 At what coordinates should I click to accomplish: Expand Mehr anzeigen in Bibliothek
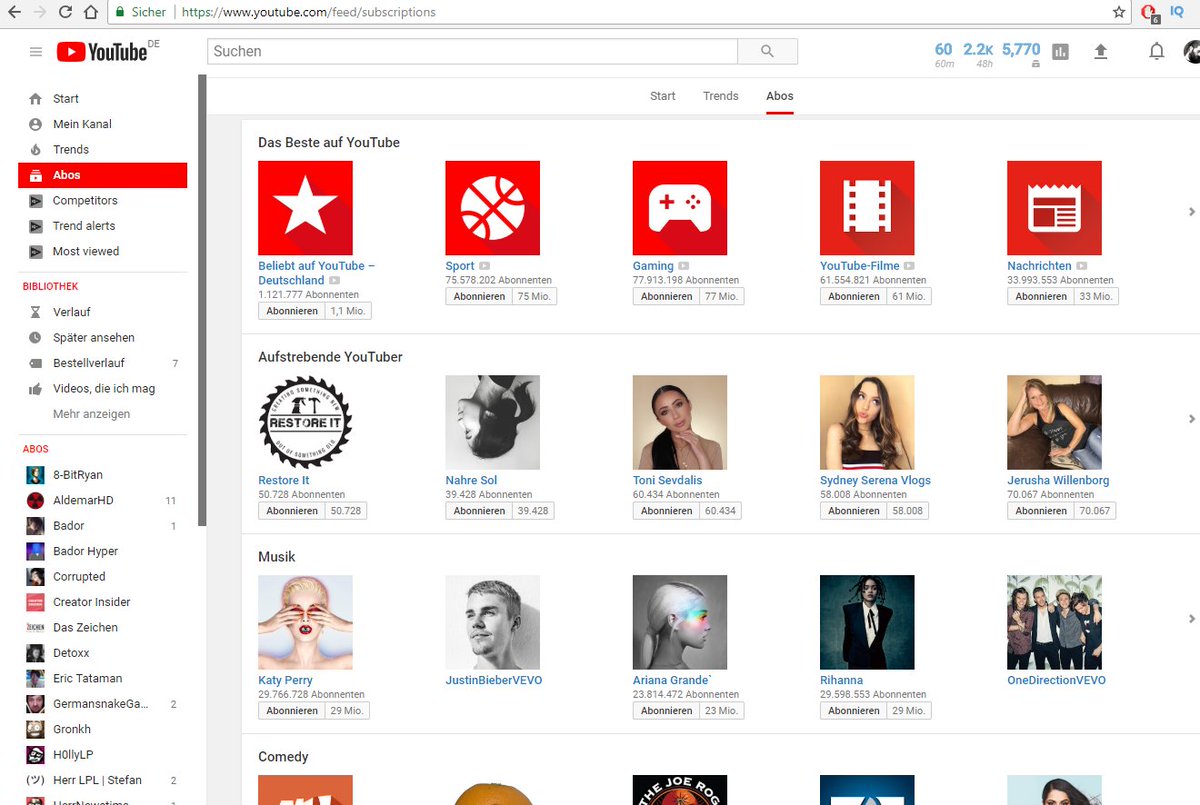(91, 414)
